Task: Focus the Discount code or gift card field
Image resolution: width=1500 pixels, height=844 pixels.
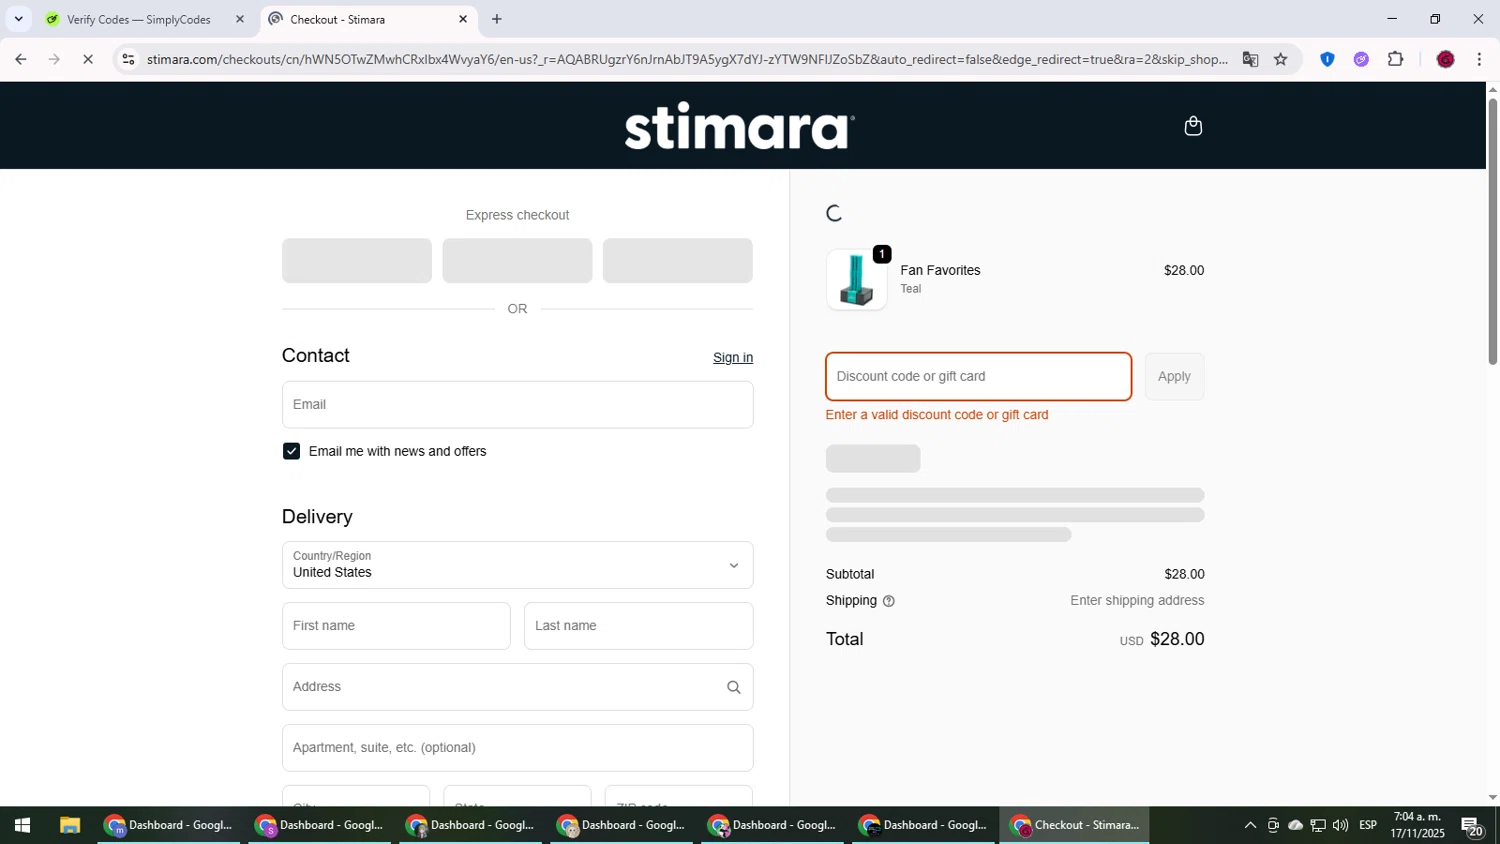Action: 979,377
